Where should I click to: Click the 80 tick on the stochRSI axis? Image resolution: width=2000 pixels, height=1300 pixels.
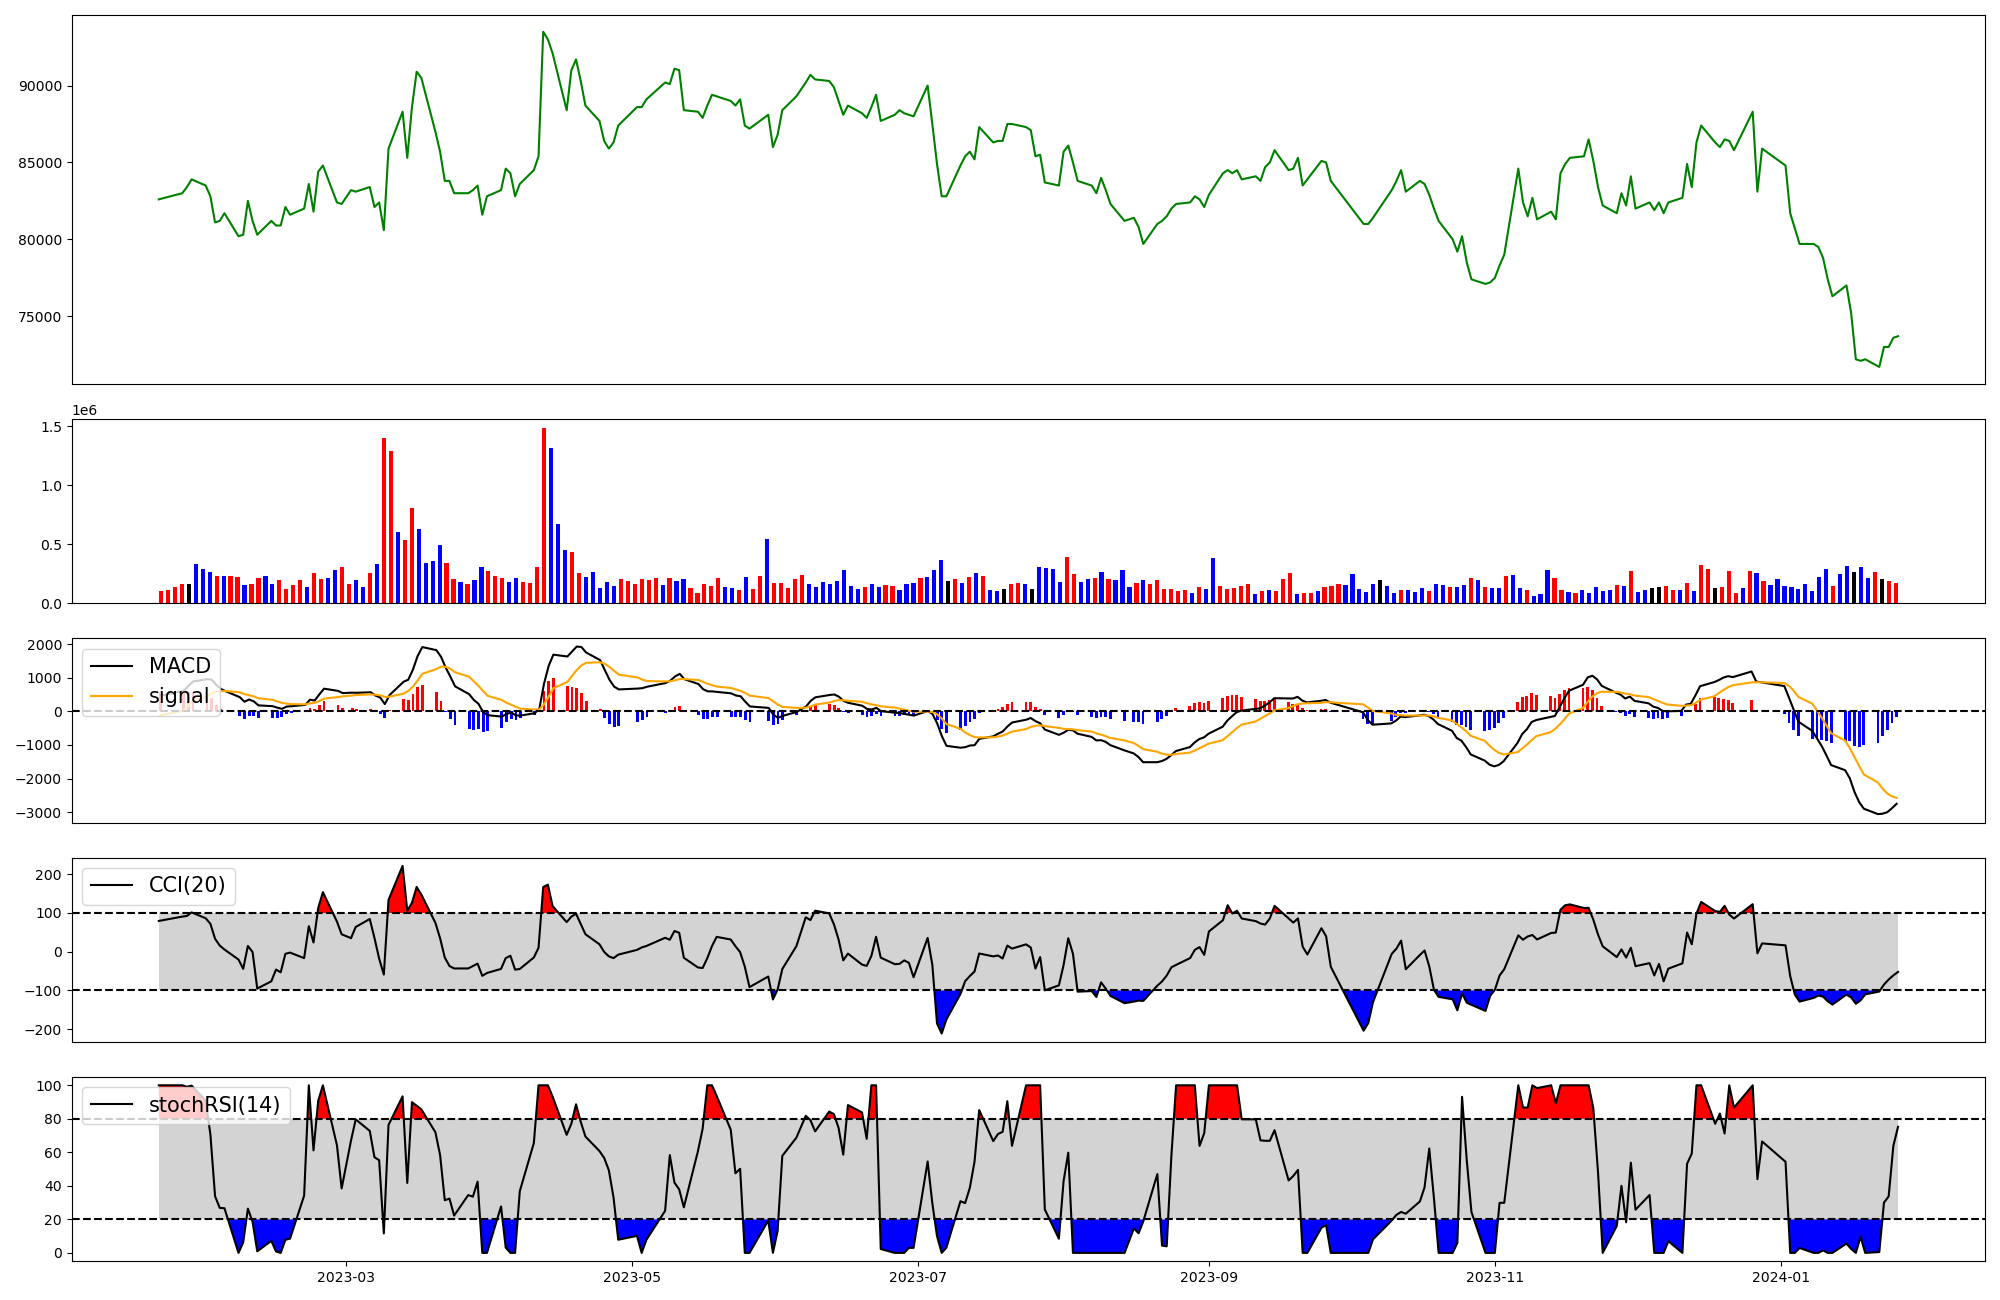click(x=53, y=1119)
